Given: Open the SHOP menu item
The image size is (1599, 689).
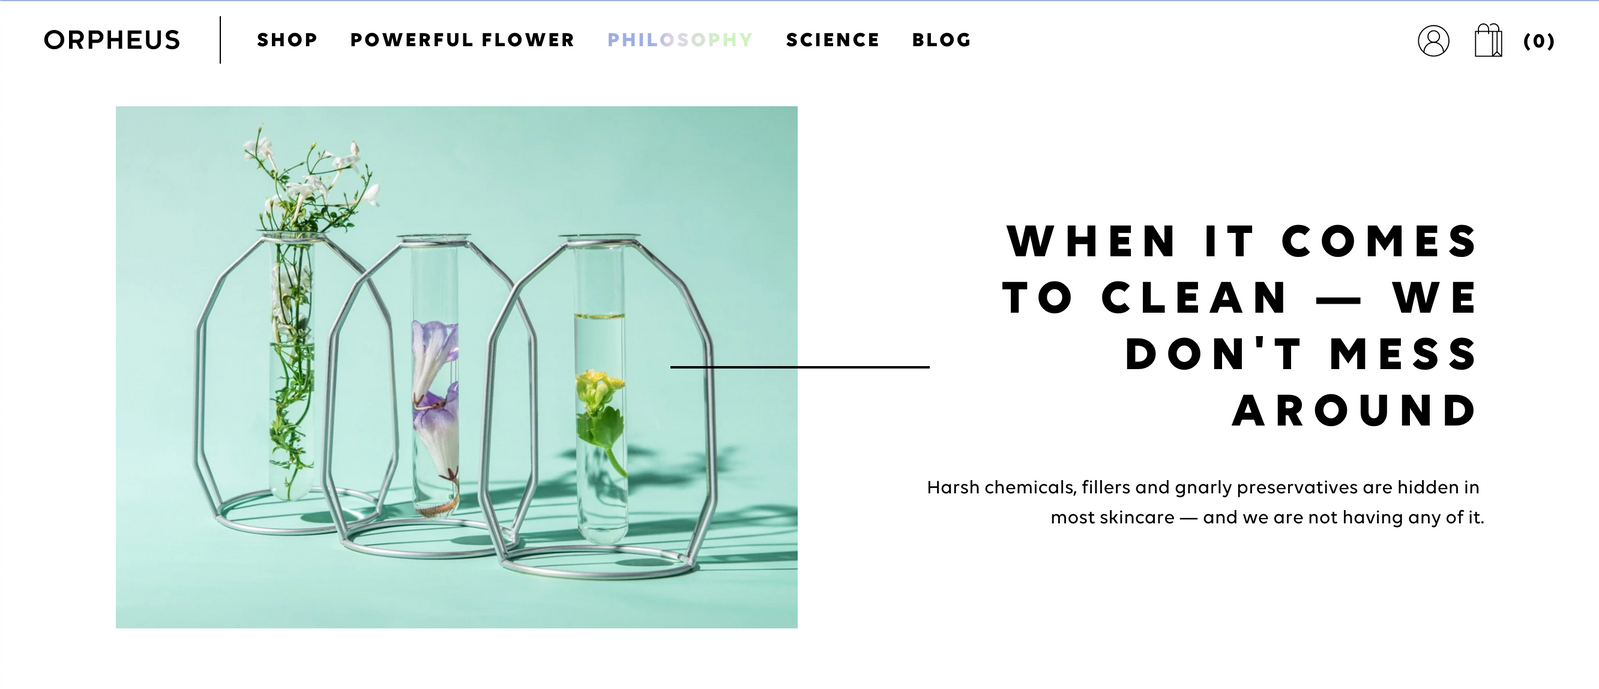Looking at the screenshot, I should [287, 40].
